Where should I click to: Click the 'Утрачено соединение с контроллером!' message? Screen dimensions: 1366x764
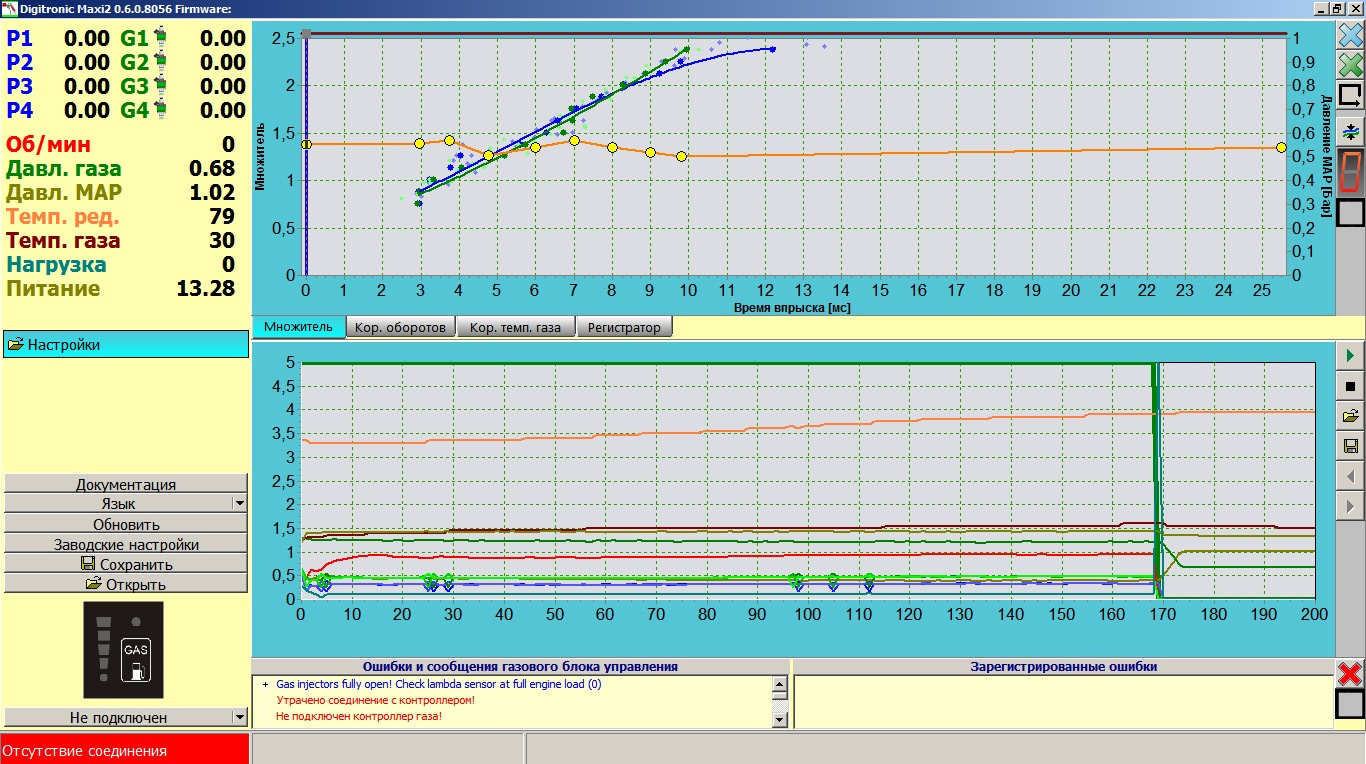coord(375,701)
